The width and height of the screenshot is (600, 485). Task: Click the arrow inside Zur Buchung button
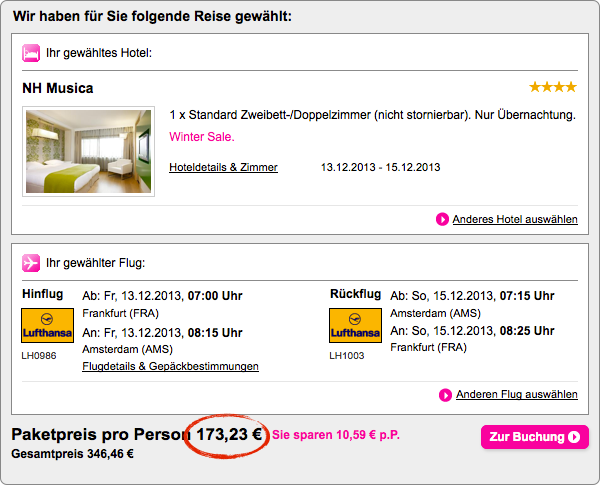574,437
